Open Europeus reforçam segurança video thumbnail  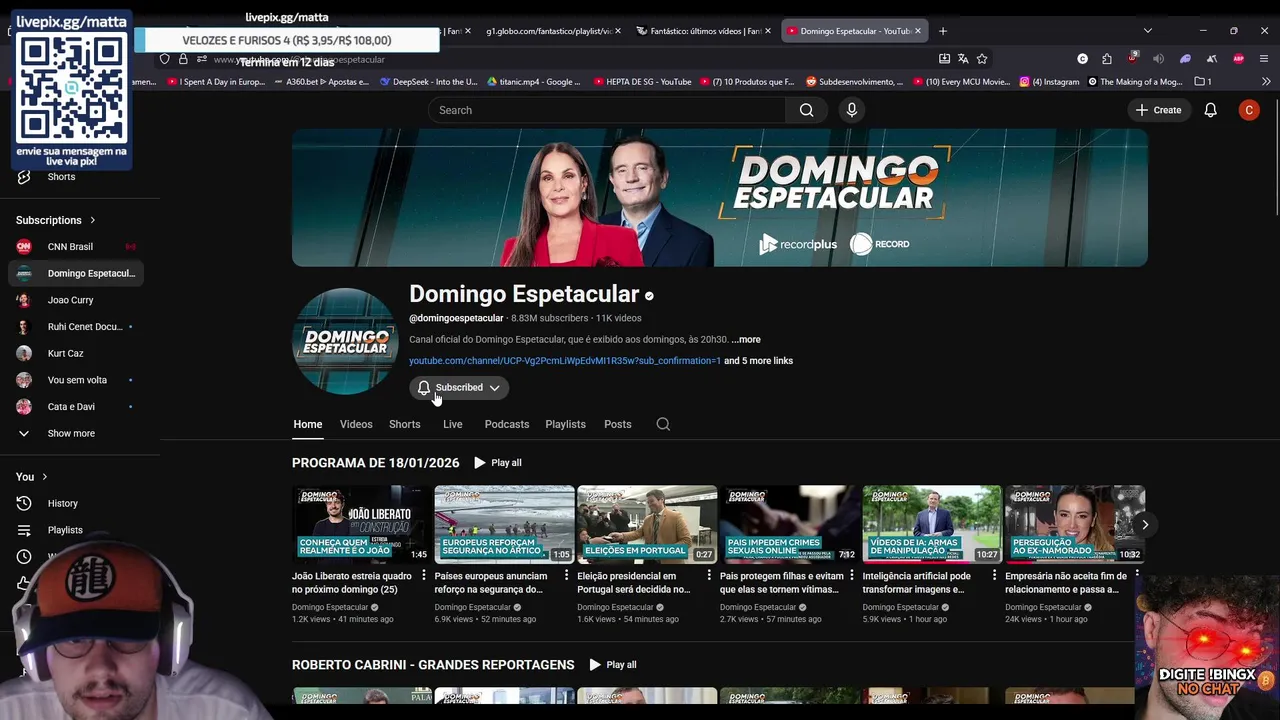[x=505, y=524]
